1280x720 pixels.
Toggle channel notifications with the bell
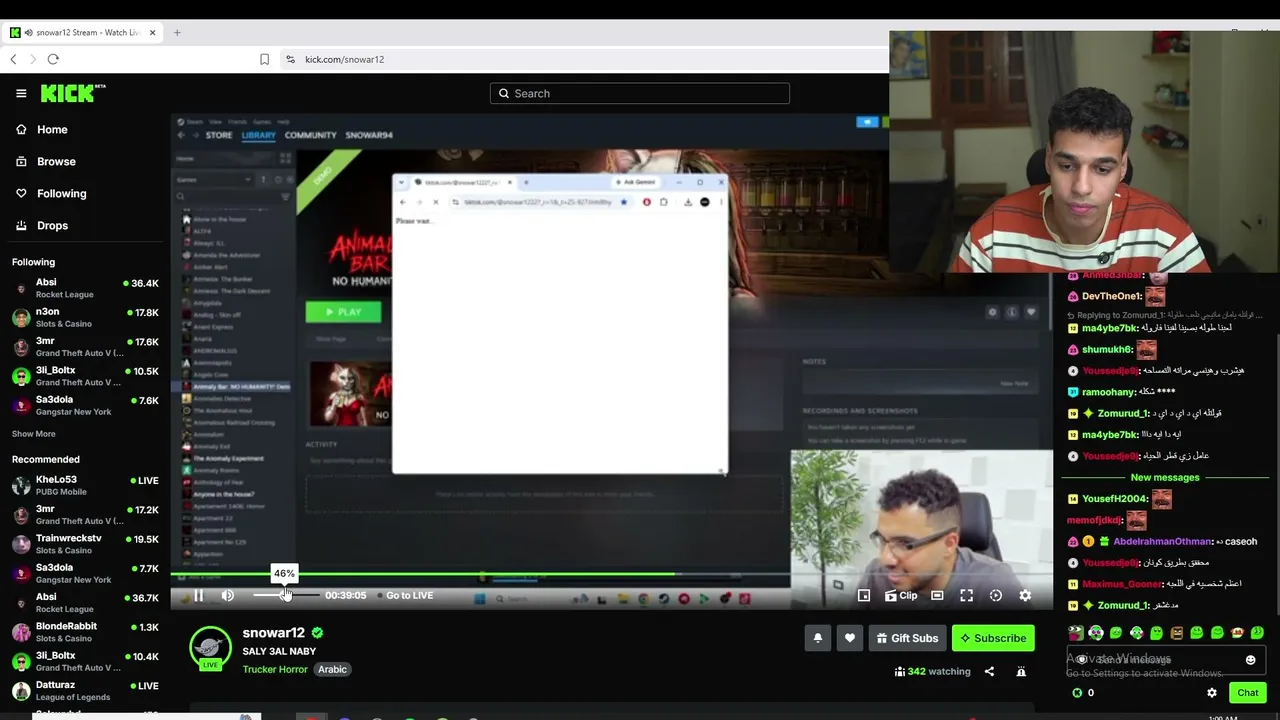pyautogui.click(x=818, y=638)
